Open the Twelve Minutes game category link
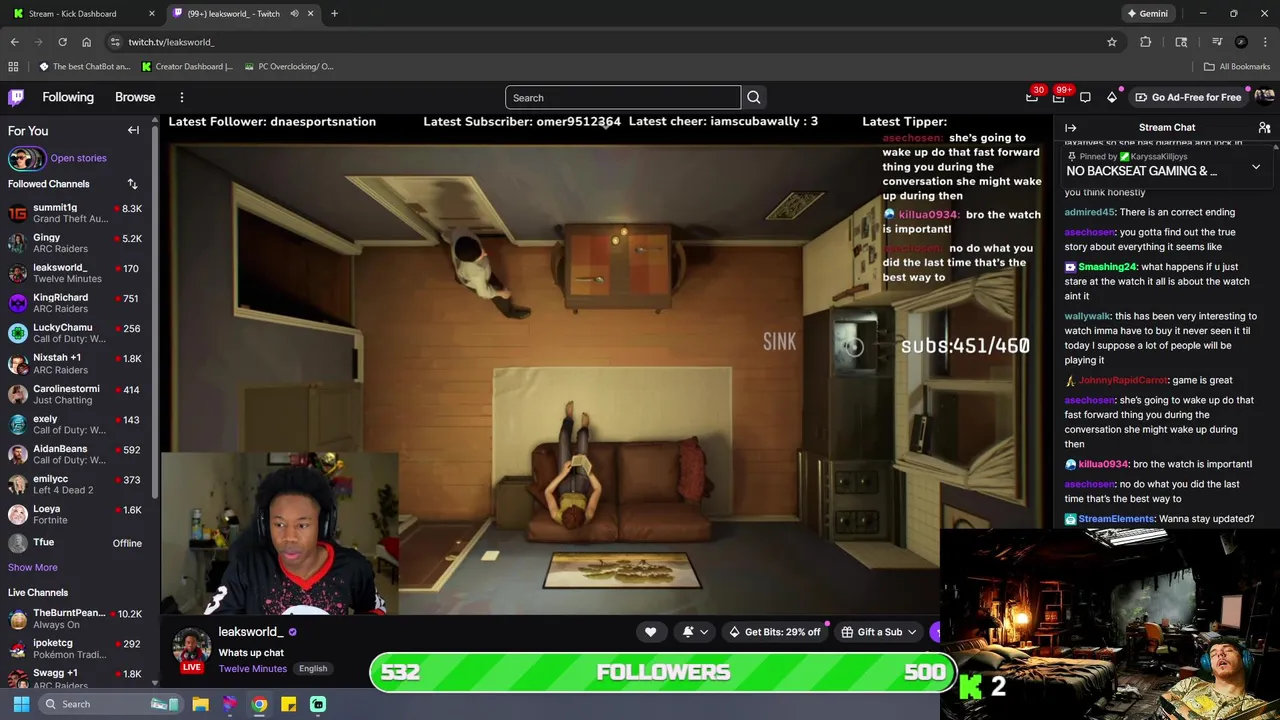 253,669
